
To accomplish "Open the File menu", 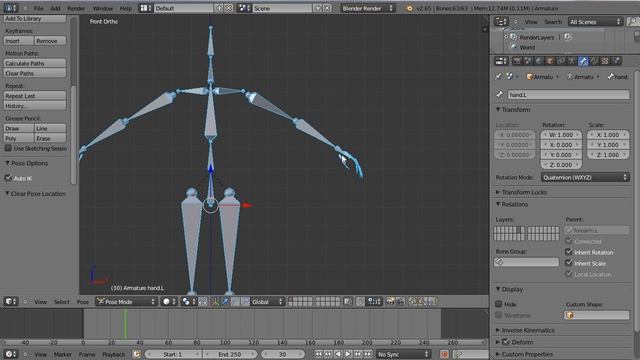I will click(x=39, y=8).
